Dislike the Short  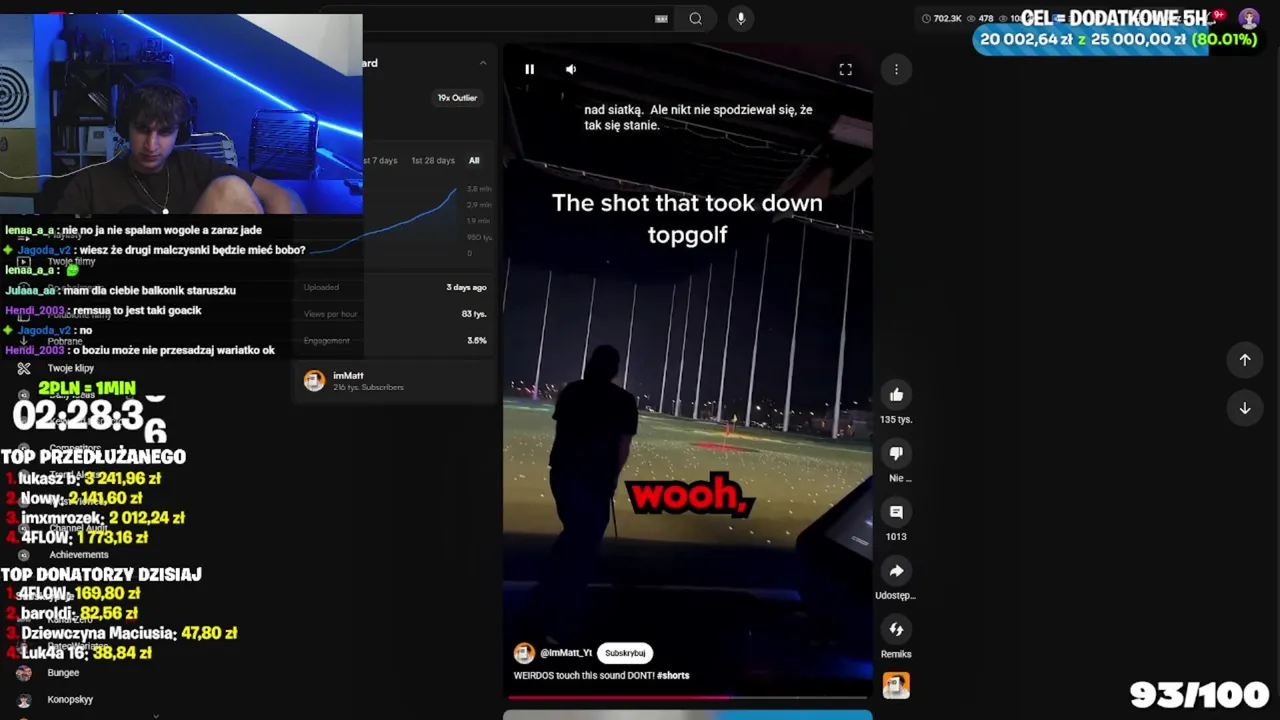point(896,453)
